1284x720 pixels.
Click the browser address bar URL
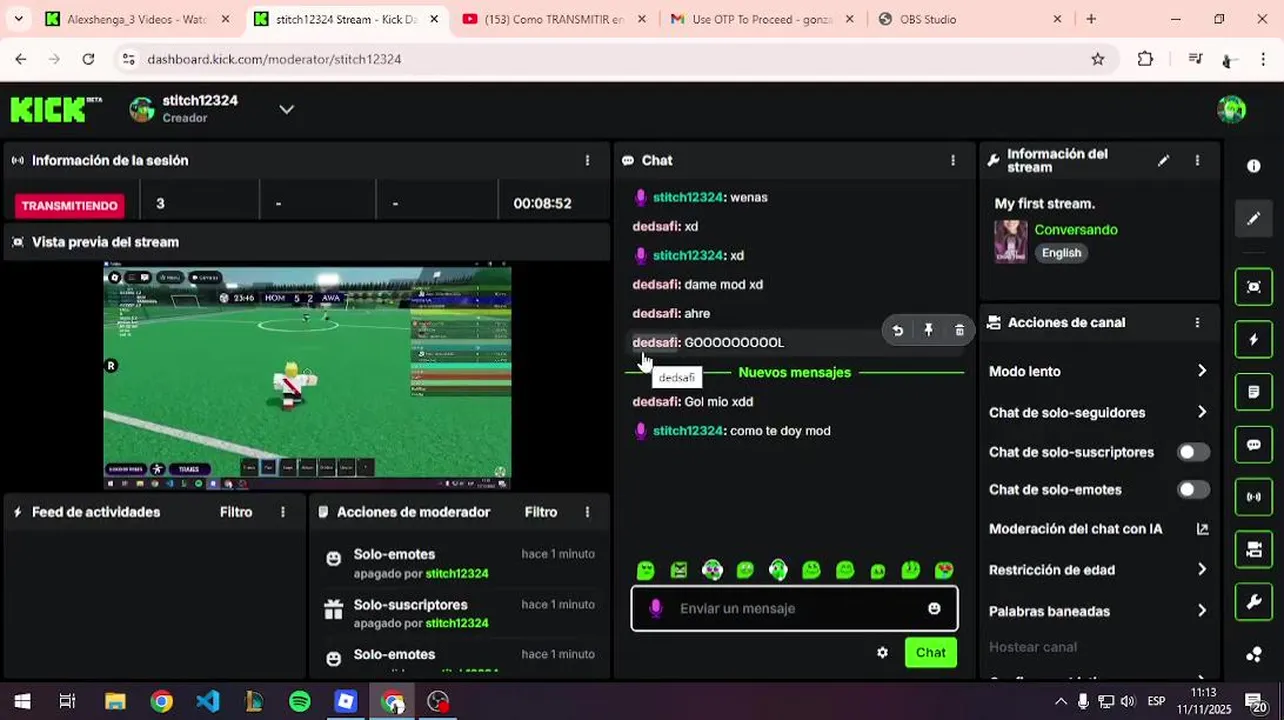point(274,59)
